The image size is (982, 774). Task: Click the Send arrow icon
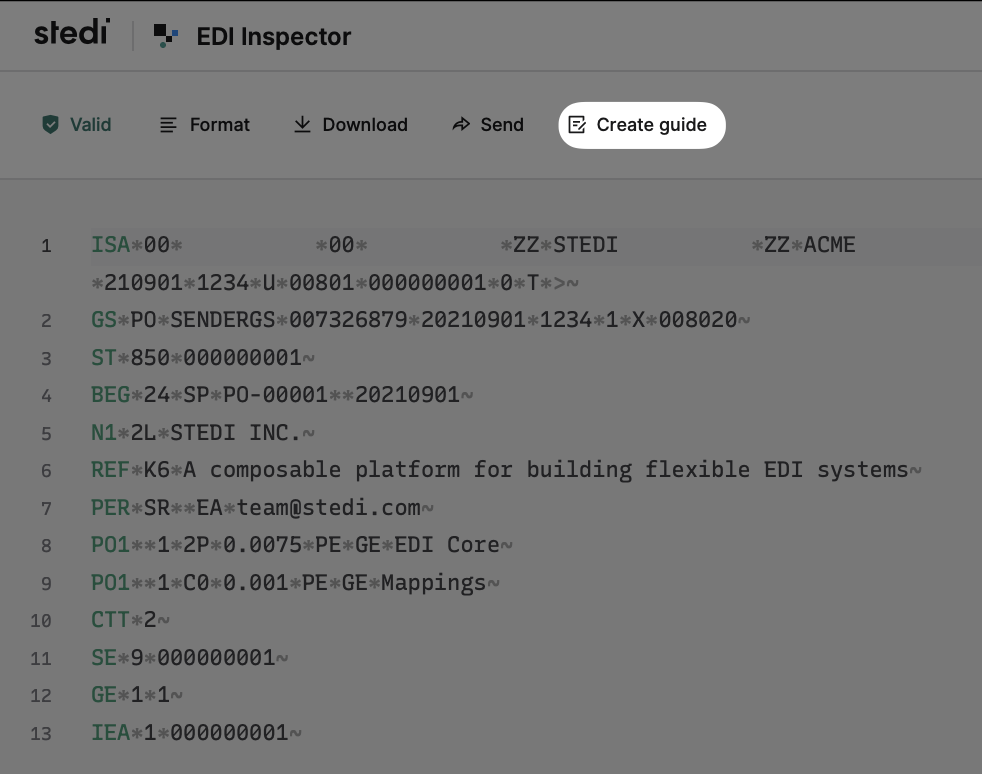point(461,125)
